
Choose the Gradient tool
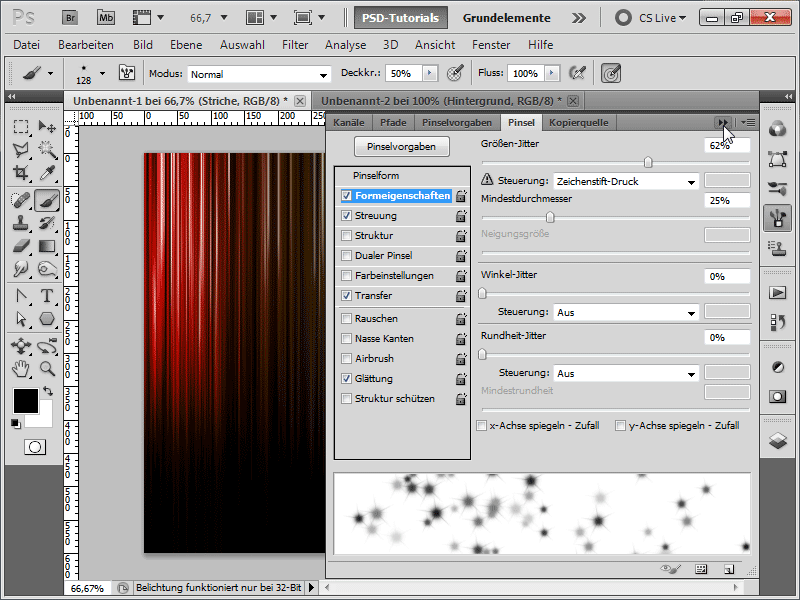click(47, 246)
